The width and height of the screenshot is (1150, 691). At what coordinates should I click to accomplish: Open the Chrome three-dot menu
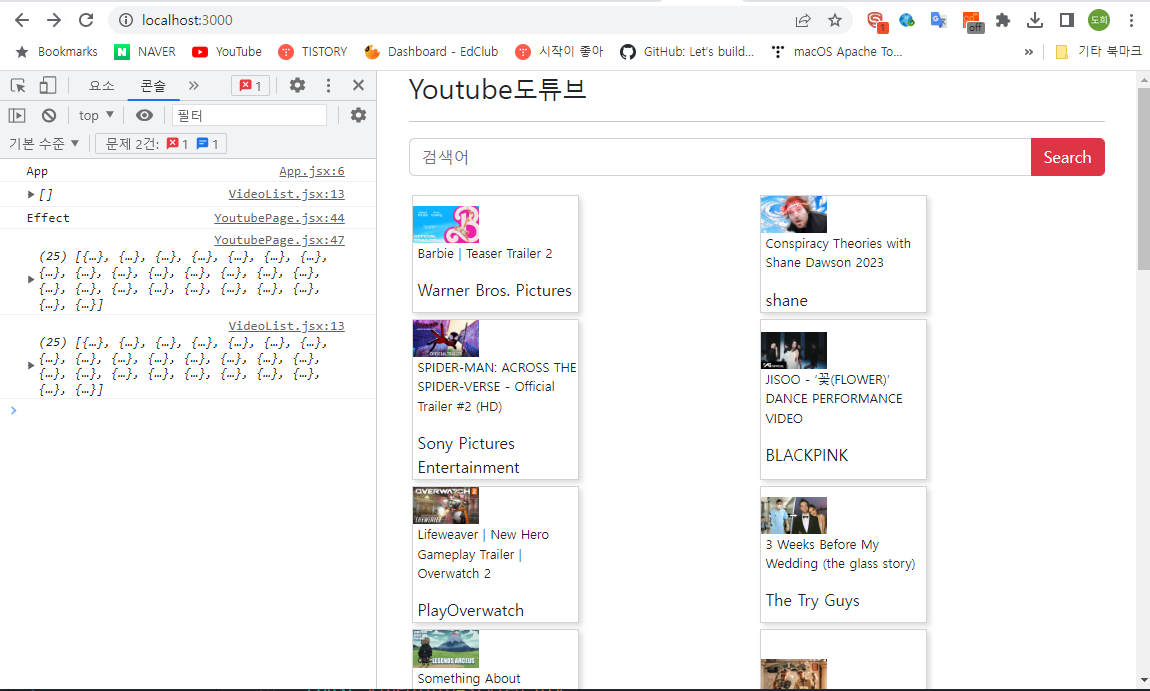point(1131,21)
